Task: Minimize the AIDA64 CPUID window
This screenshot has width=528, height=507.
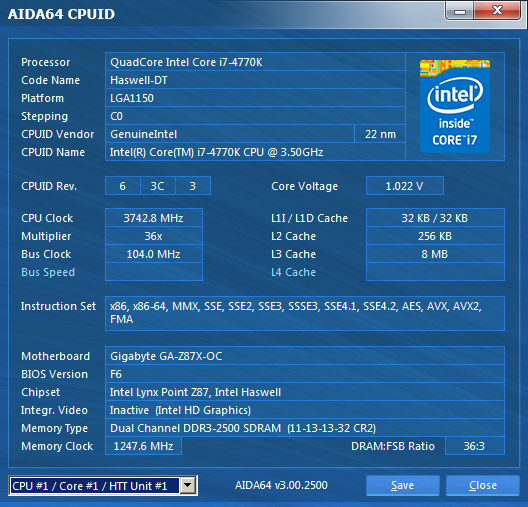Action: click(x=460, y=11)
